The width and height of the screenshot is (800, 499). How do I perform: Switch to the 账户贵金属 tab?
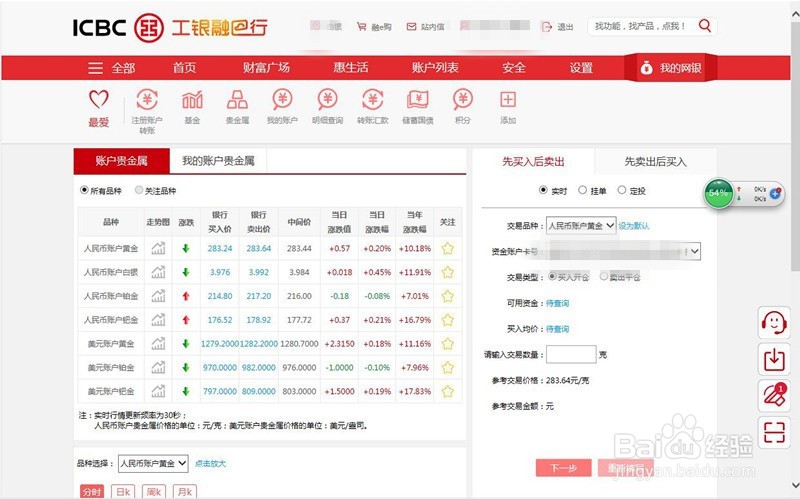(x=121, y=161)
